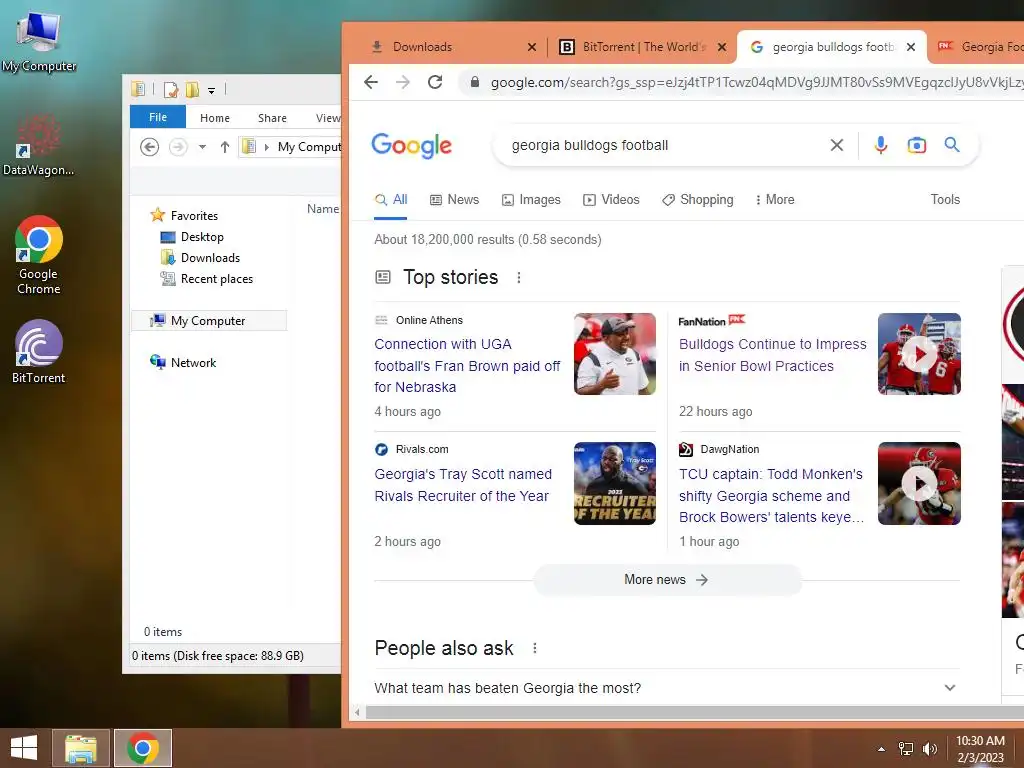Switch to Videos results
1024x768 pixels.
tap(611, 200)
